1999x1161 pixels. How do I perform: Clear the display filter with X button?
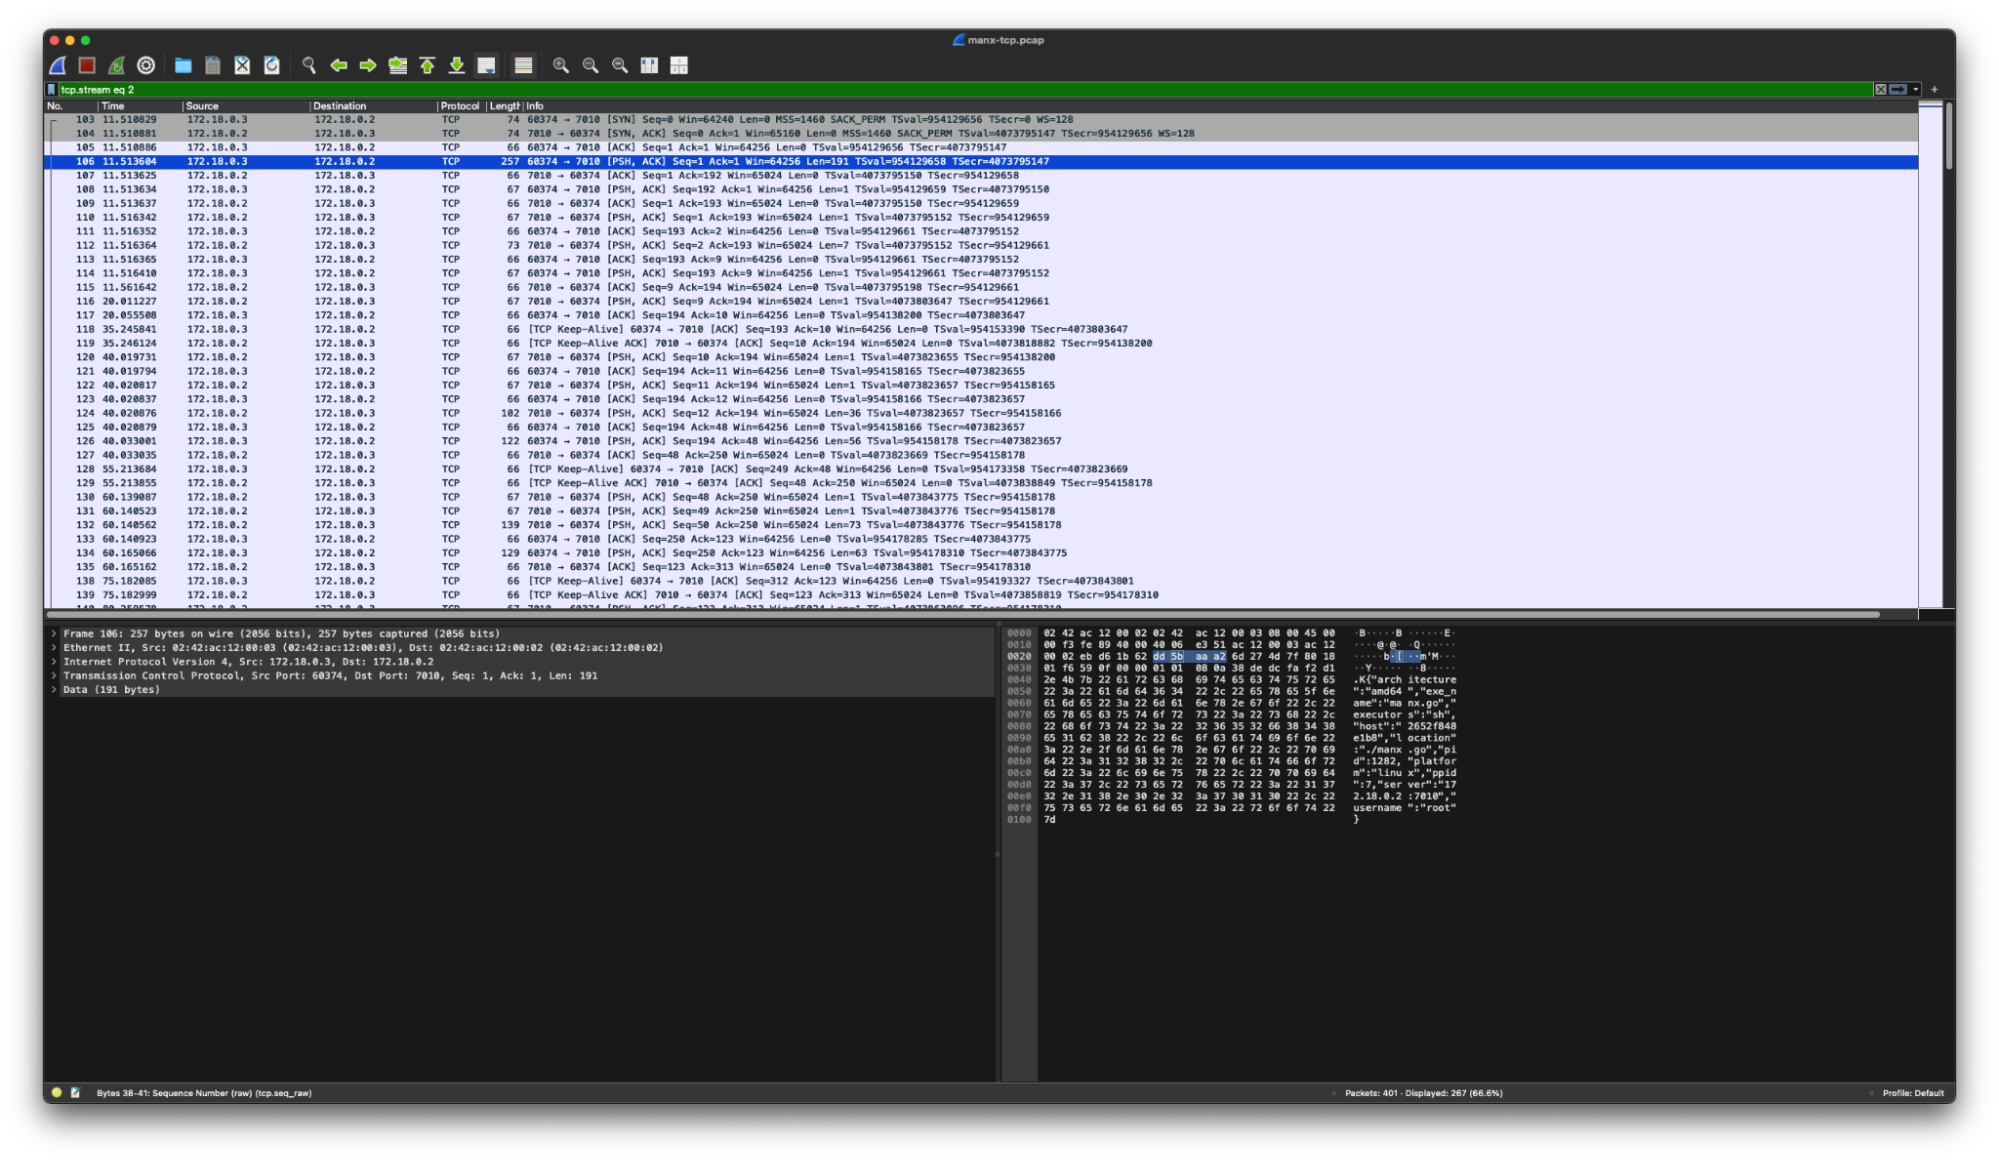pos(1880,89)
